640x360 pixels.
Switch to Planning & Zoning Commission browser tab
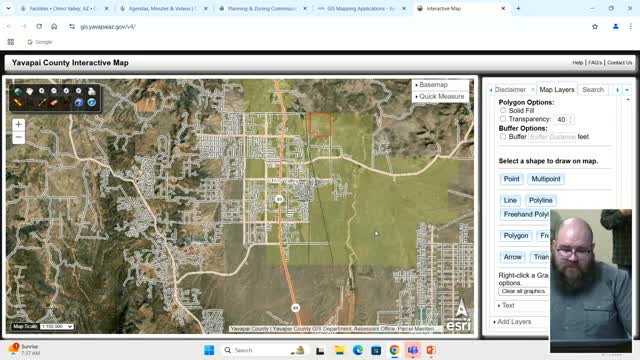261,8
